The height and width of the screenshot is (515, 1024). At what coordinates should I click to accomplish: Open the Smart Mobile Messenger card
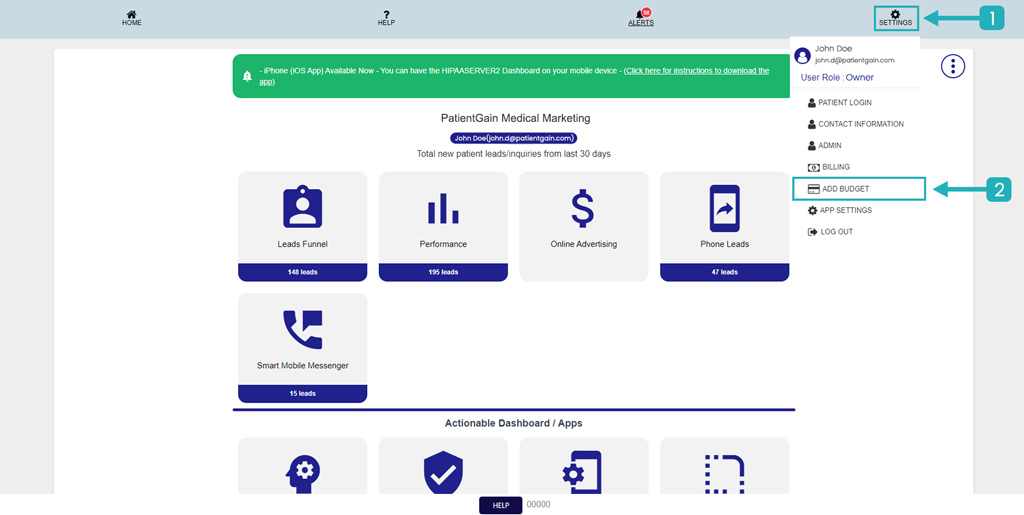click(302, 348)
